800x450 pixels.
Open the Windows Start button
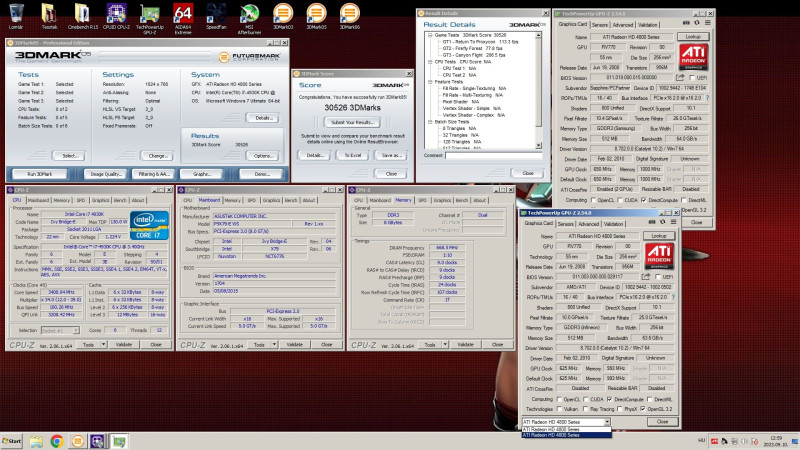point(12,441)
